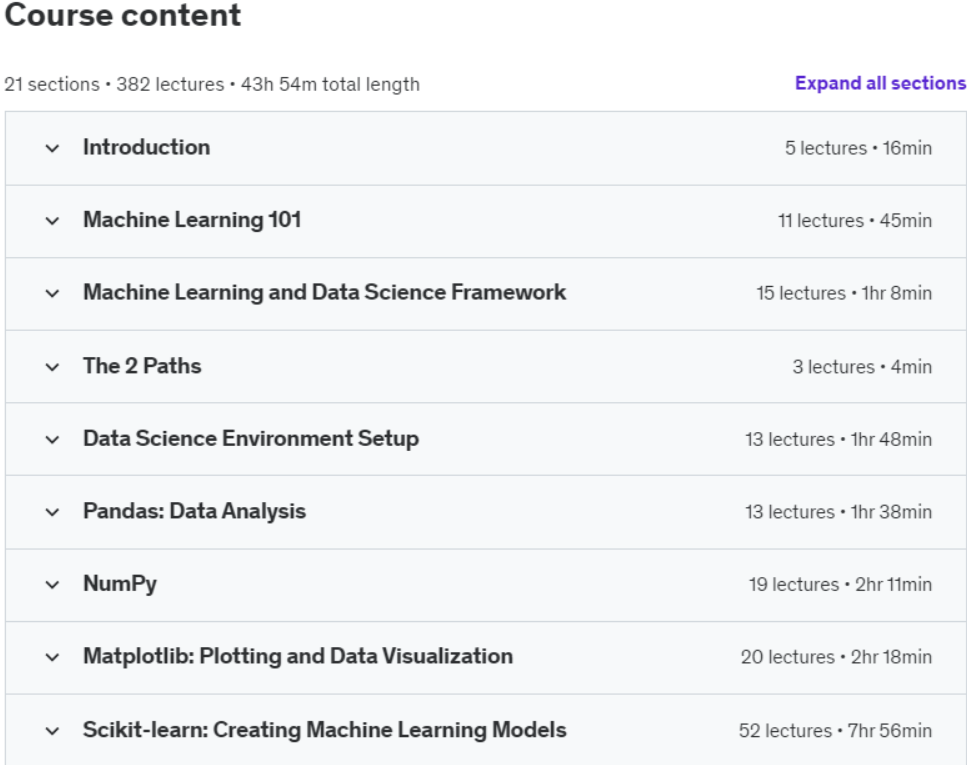The height and width of the screenshot is (765, 967).
Task: Select the "5 lectures • 16min" label
Action: (x=857, y=149)
